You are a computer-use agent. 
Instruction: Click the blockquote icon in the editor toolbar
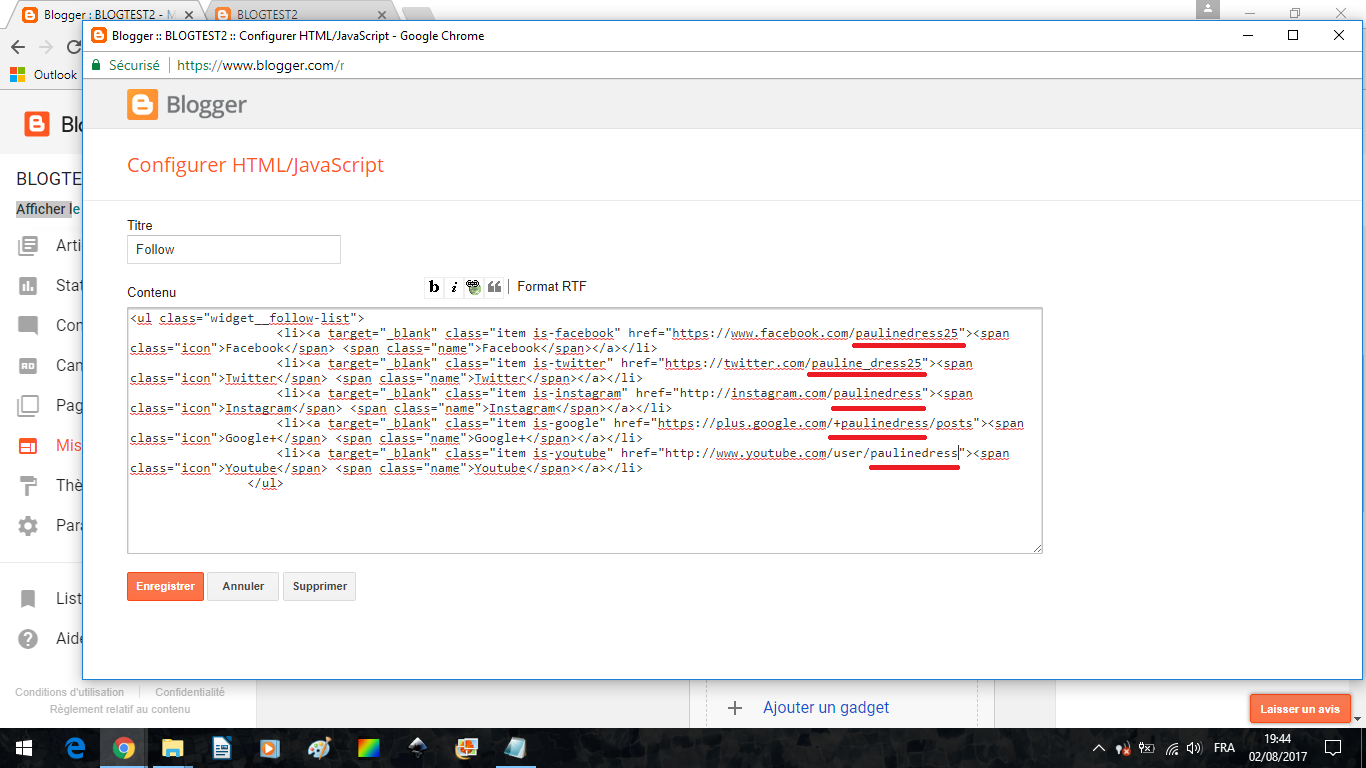(494, 287)
